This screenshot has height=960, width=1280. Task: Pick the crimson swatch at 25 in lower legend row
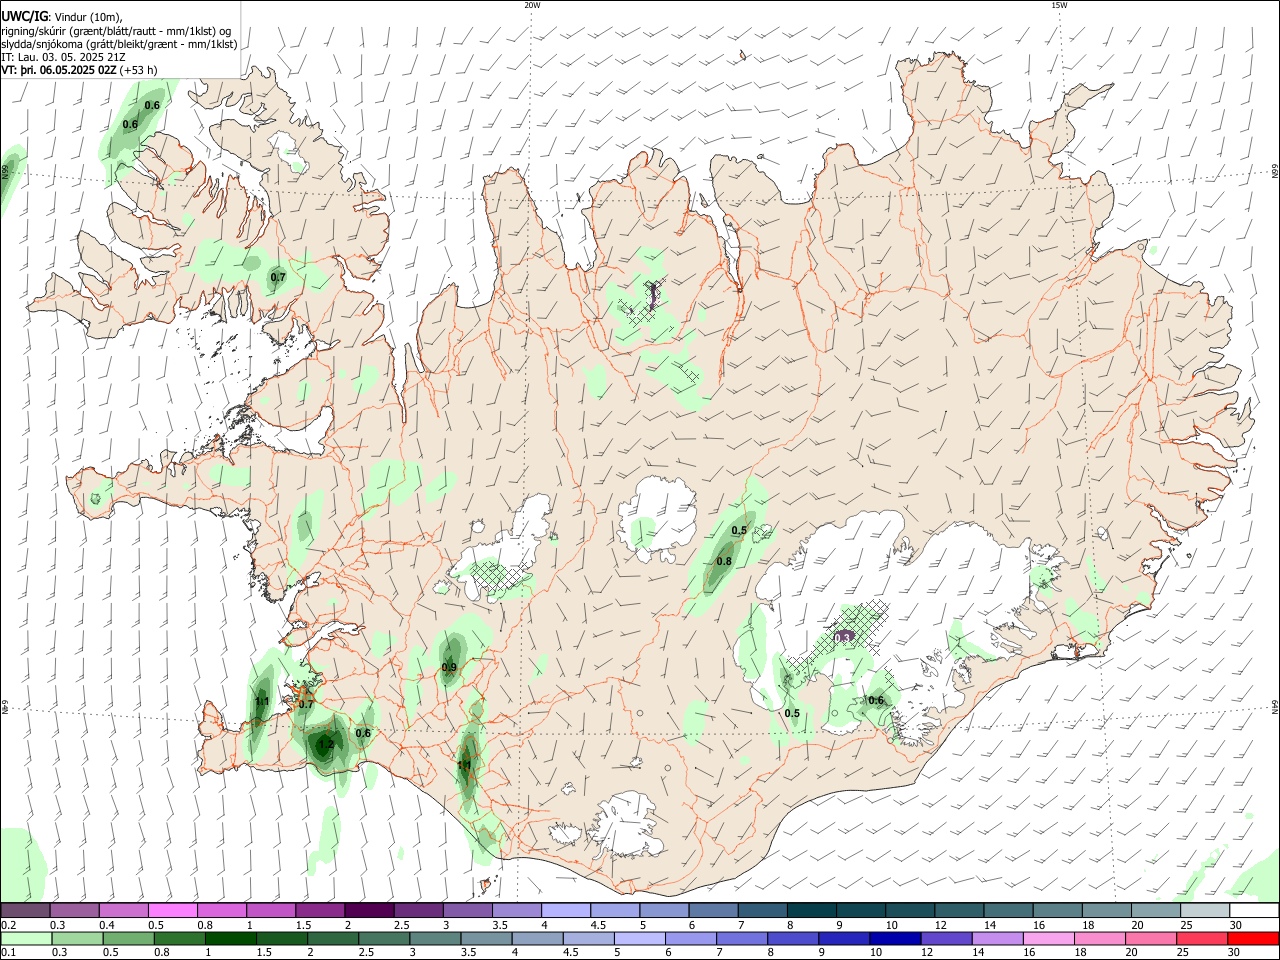pos(1202,939)
